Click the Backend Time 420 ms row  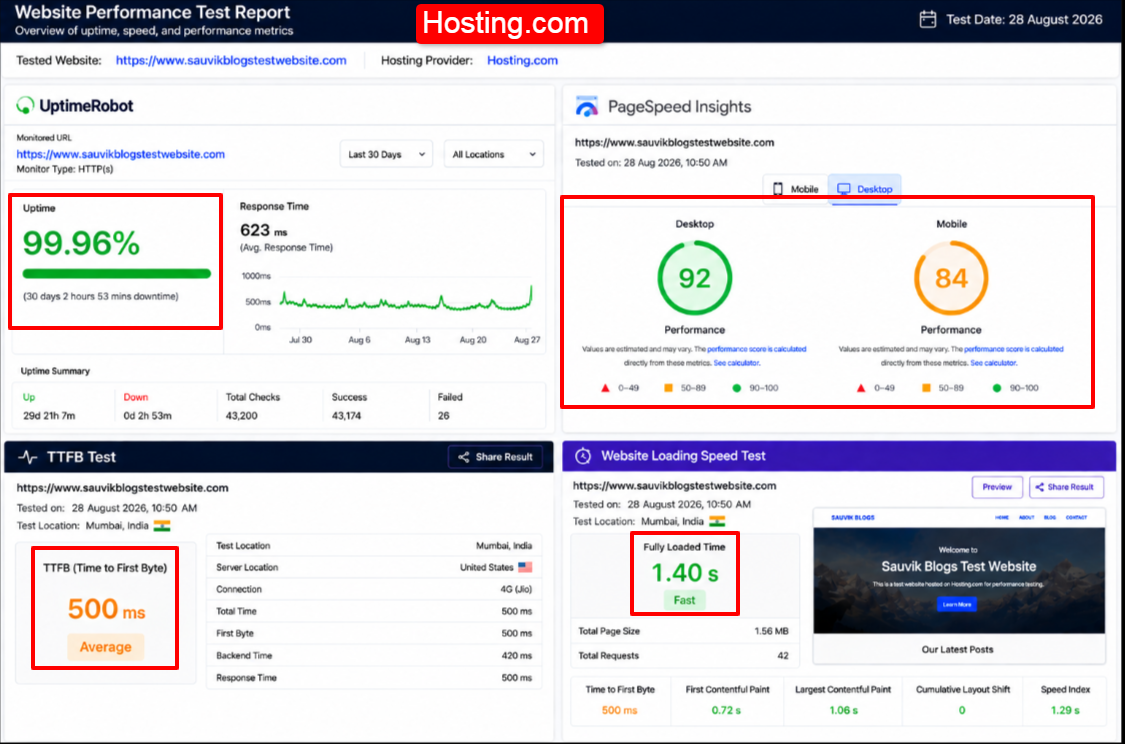click(374, 656)
